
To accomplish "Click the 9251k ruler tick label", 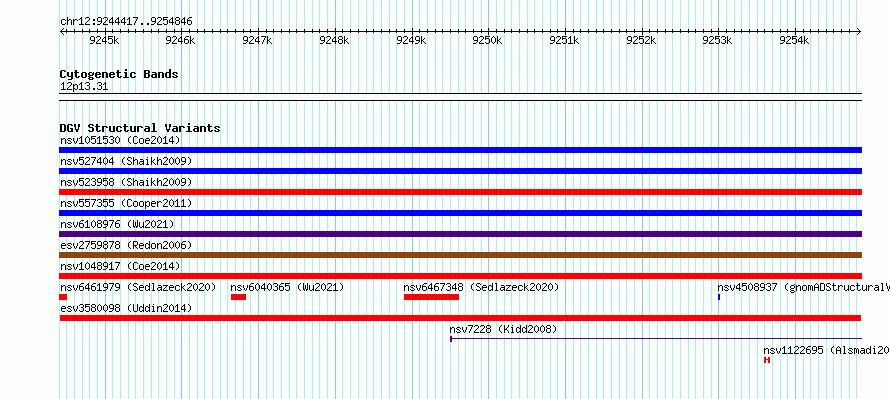I will click(565, 40).
